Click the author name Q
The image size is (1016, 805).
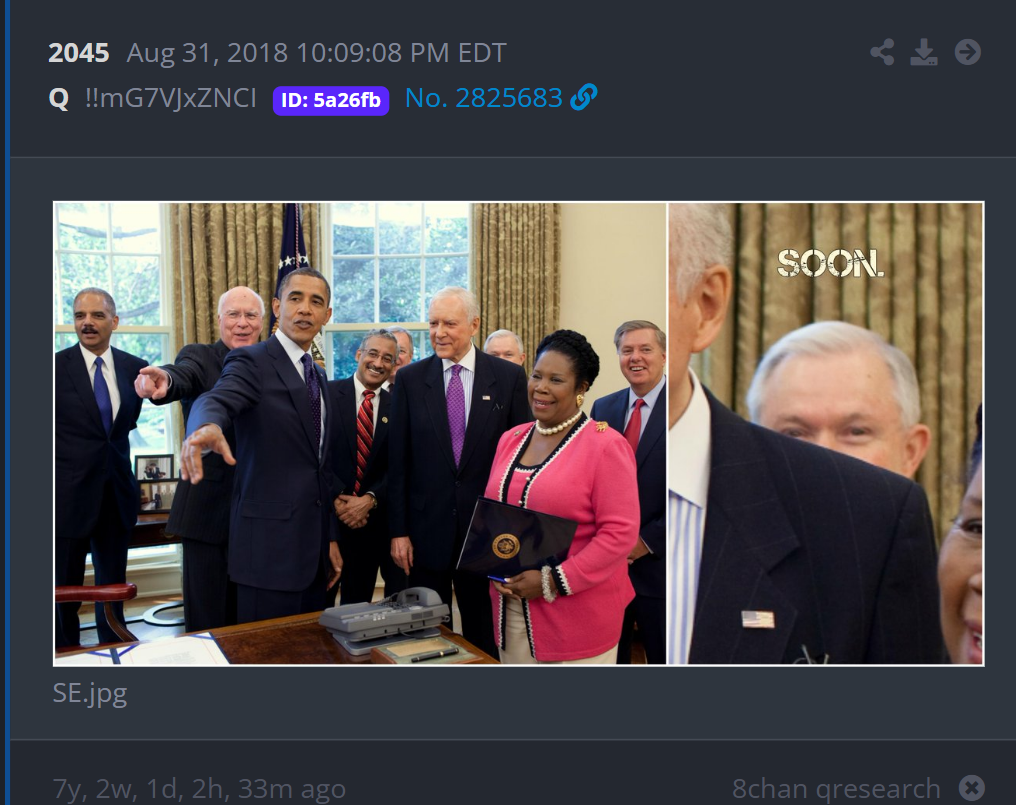click(x=58, y=99)
